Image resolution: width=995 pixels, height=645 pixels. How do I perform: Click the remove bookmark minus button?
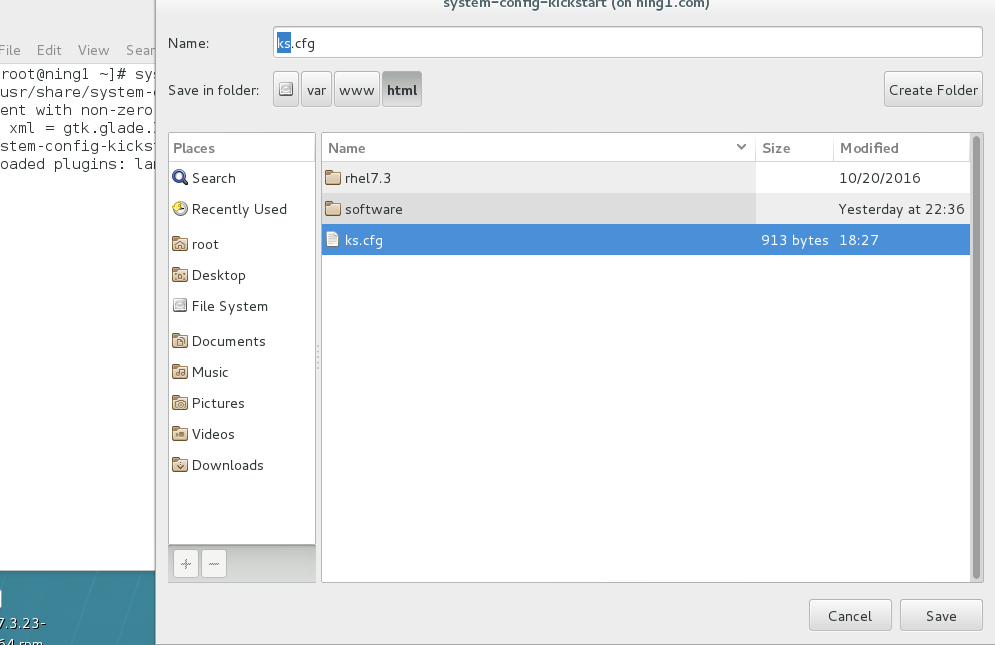pyautogui.click(x=214, y=564)
